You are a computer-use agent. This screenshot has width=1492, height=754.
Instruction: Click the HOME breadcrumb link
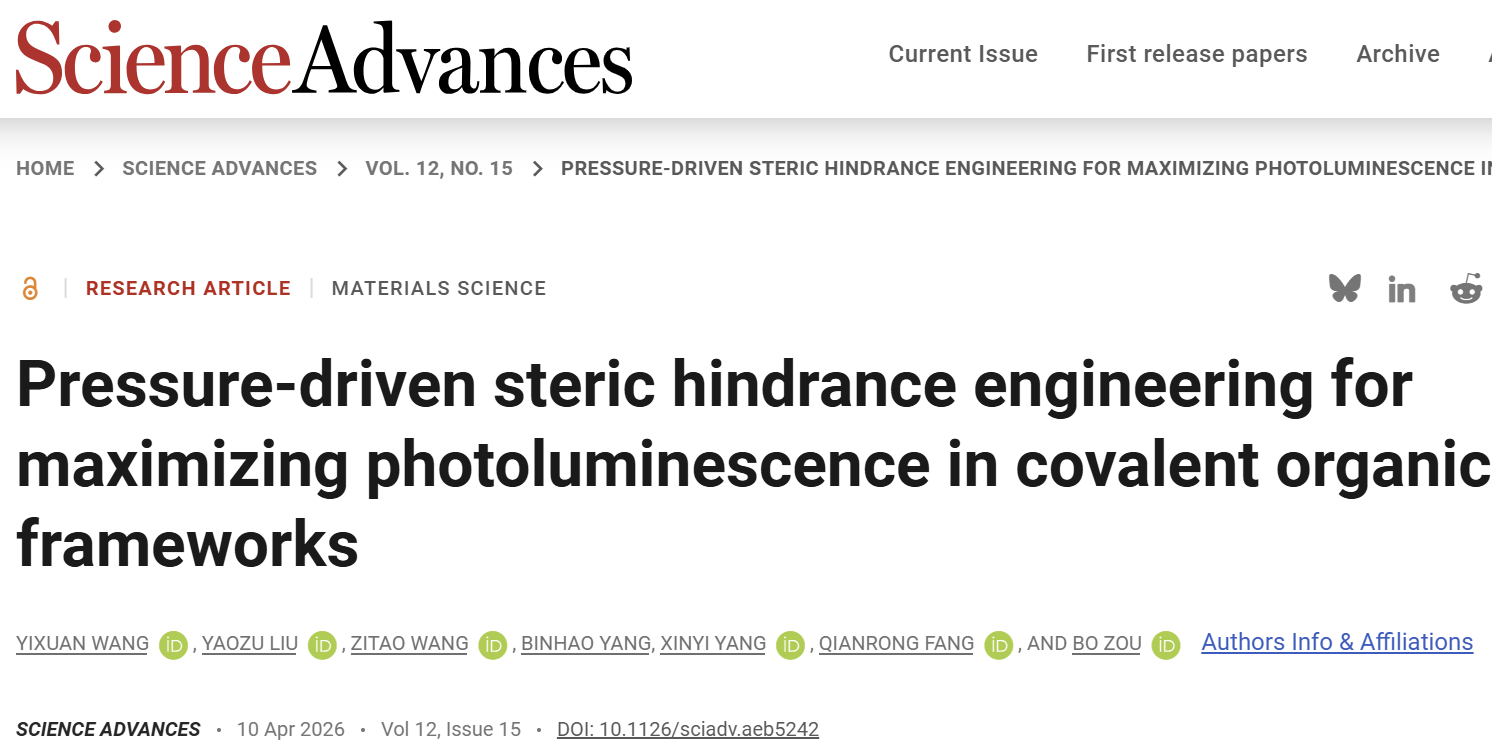[45, 169]
